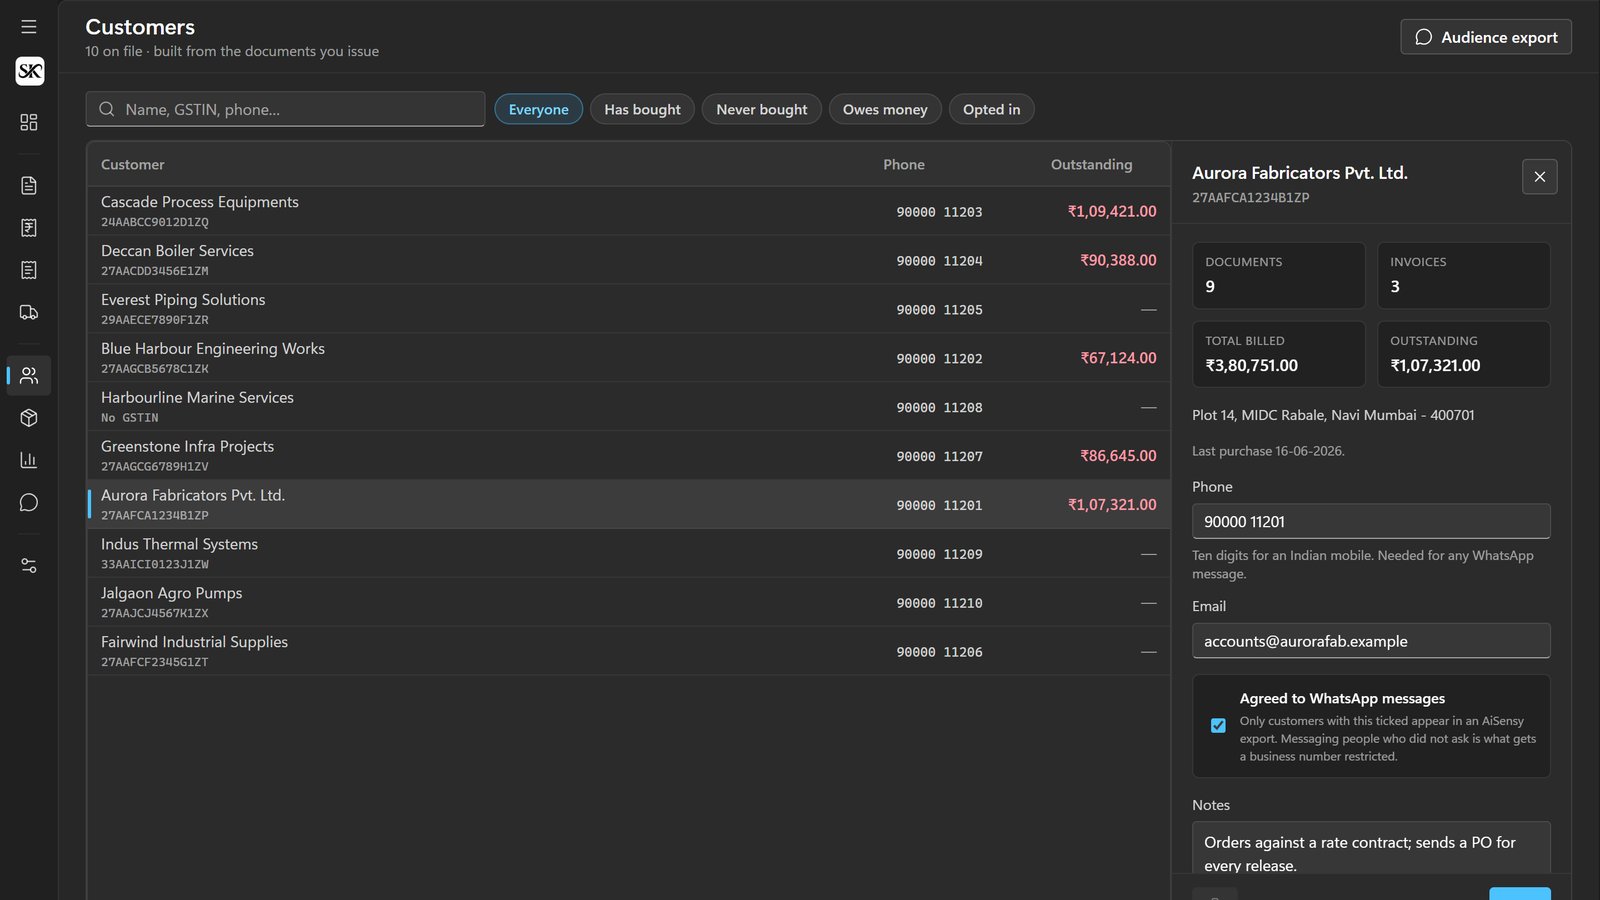1600x900 pixels.
Task: Open the sliders settings icon in sidebar
Action: 29,566
